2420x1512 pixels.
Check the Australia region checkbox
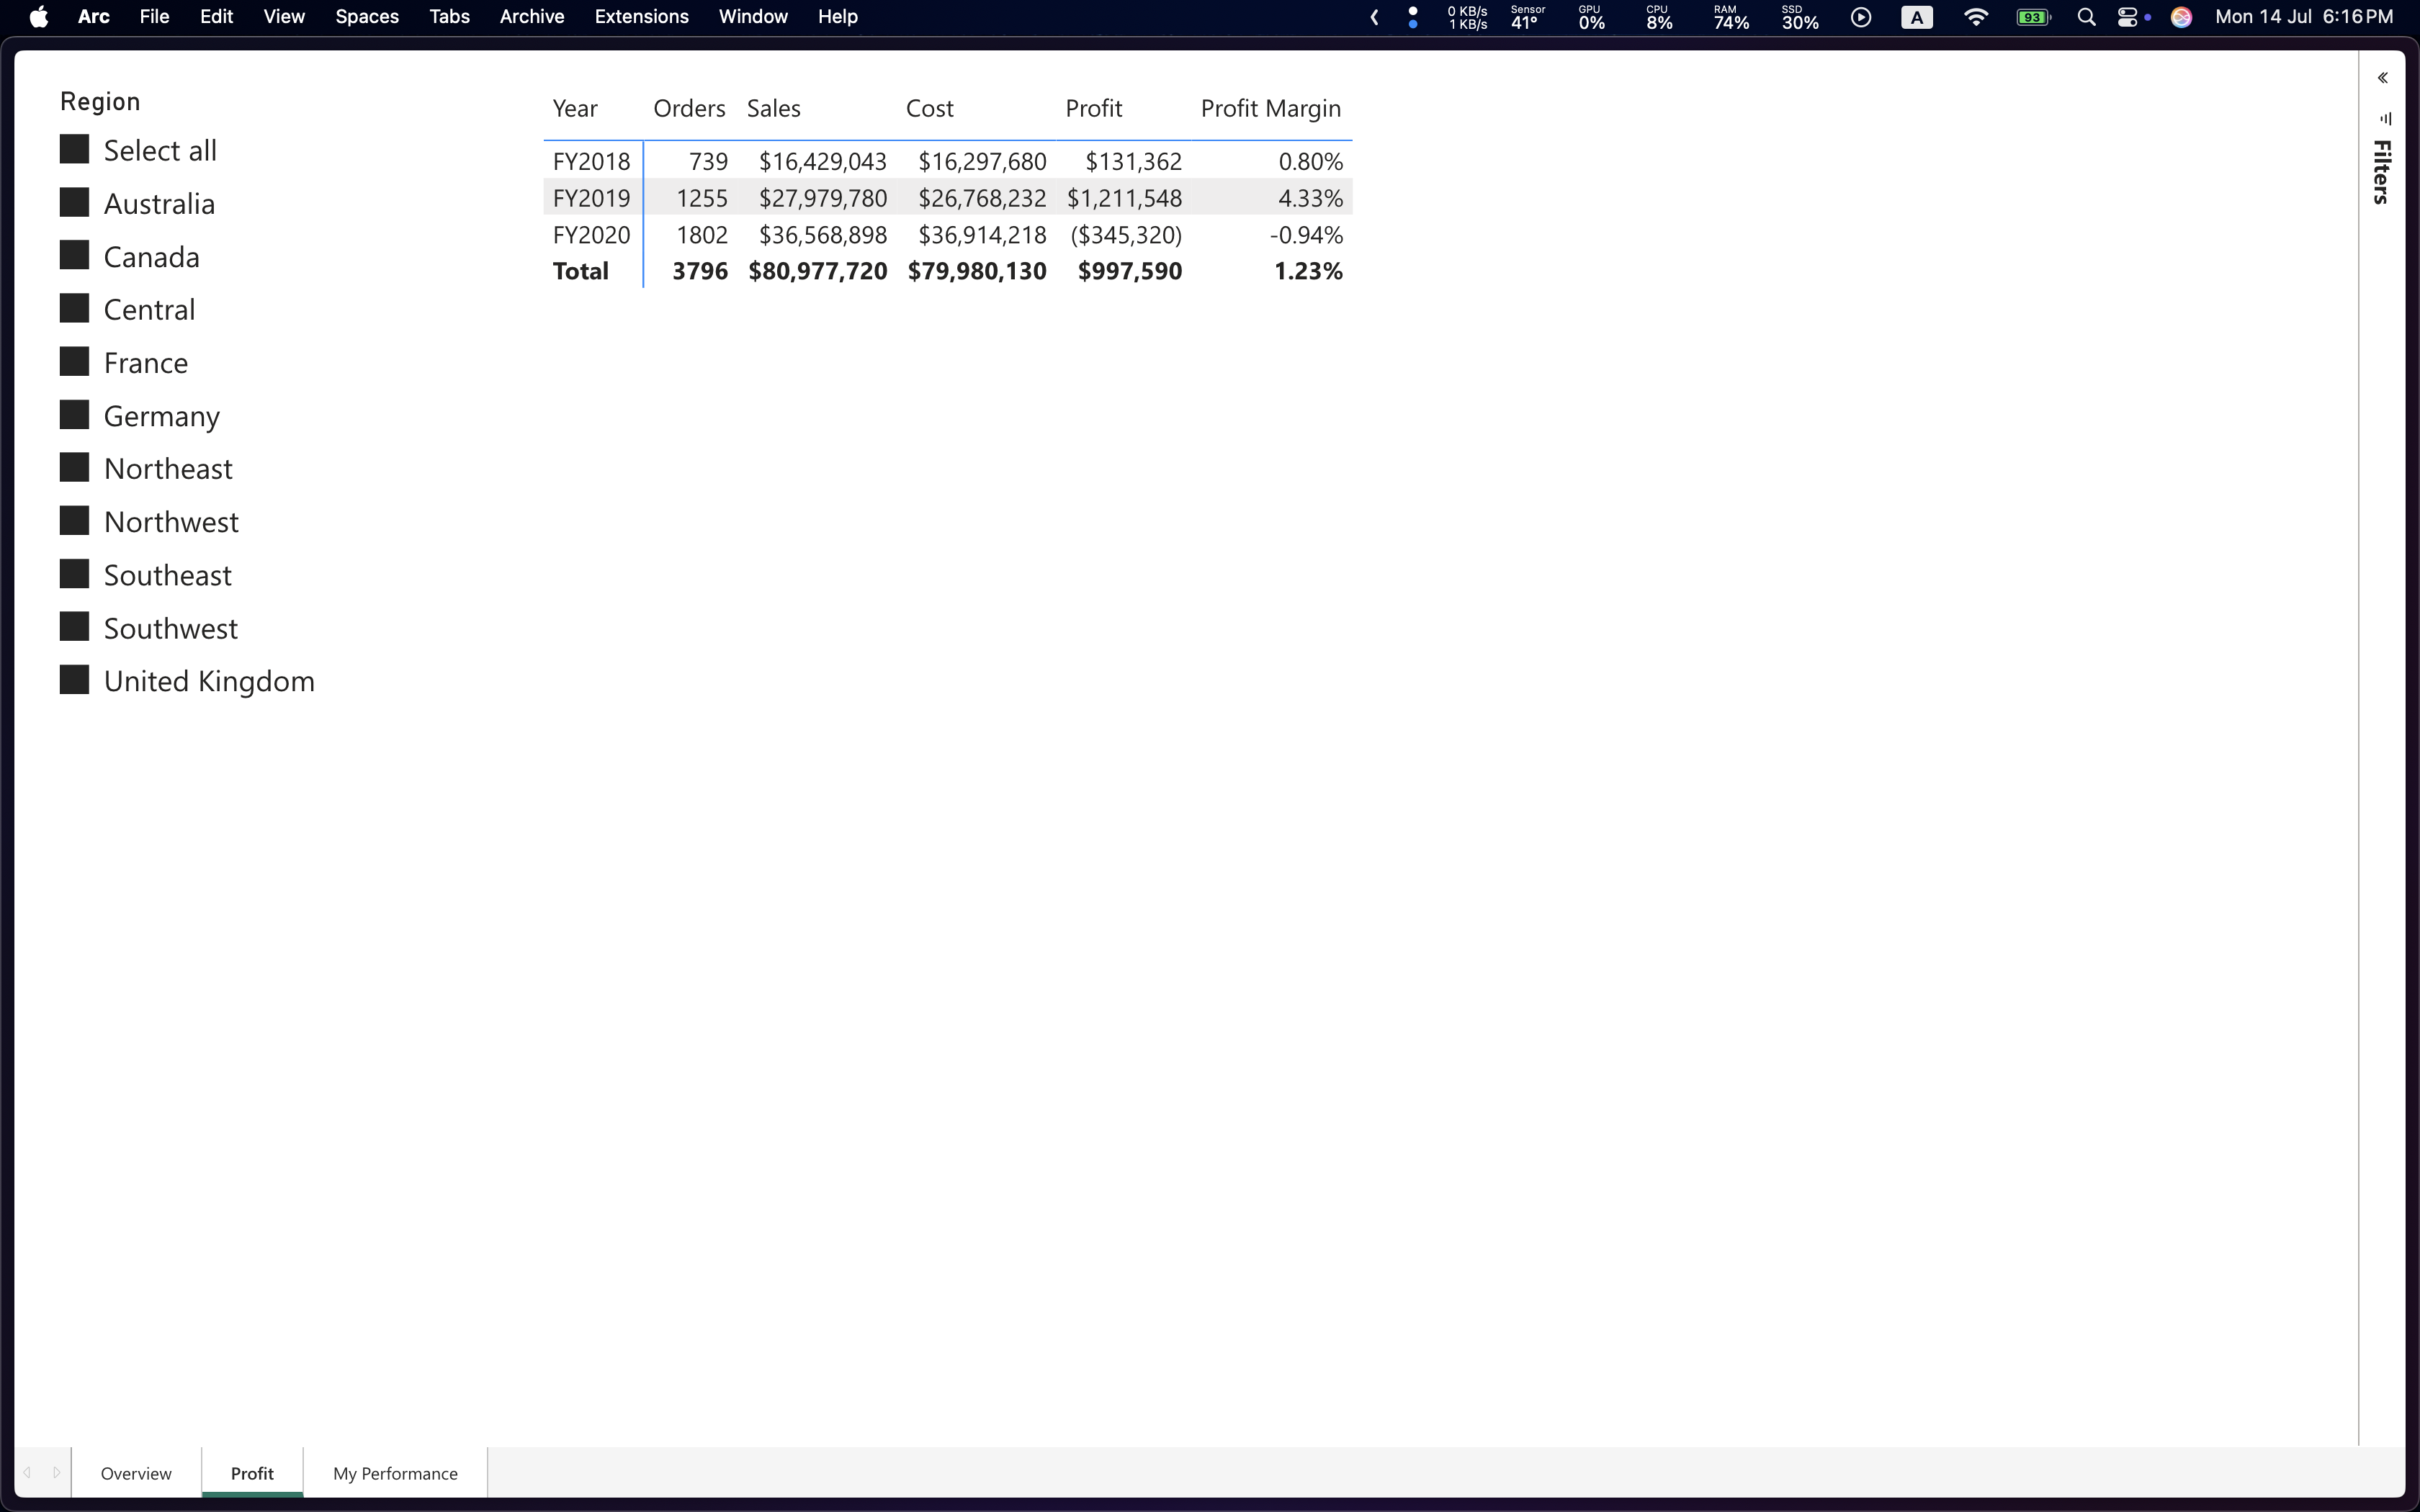pos(75,202)
